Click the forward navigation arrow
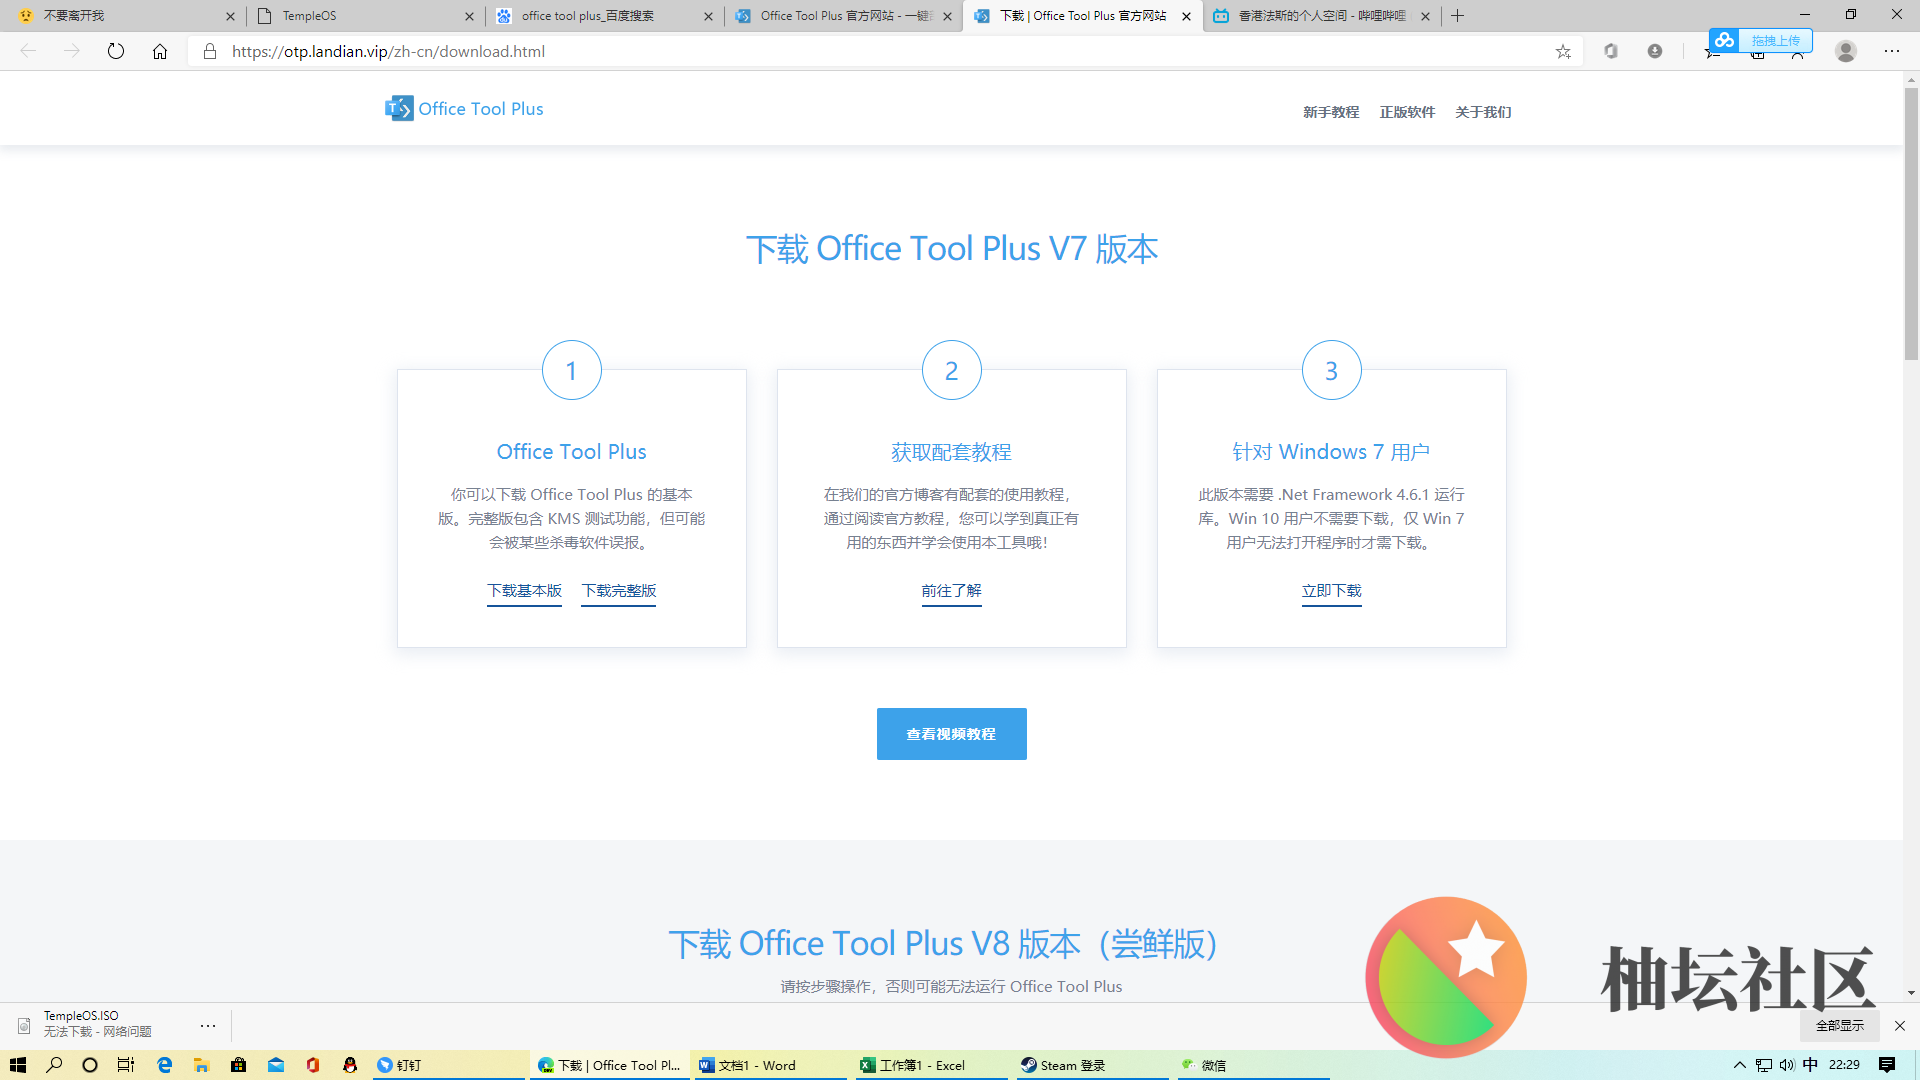The image size is (1920, 1080). click(x=72, y=51)
